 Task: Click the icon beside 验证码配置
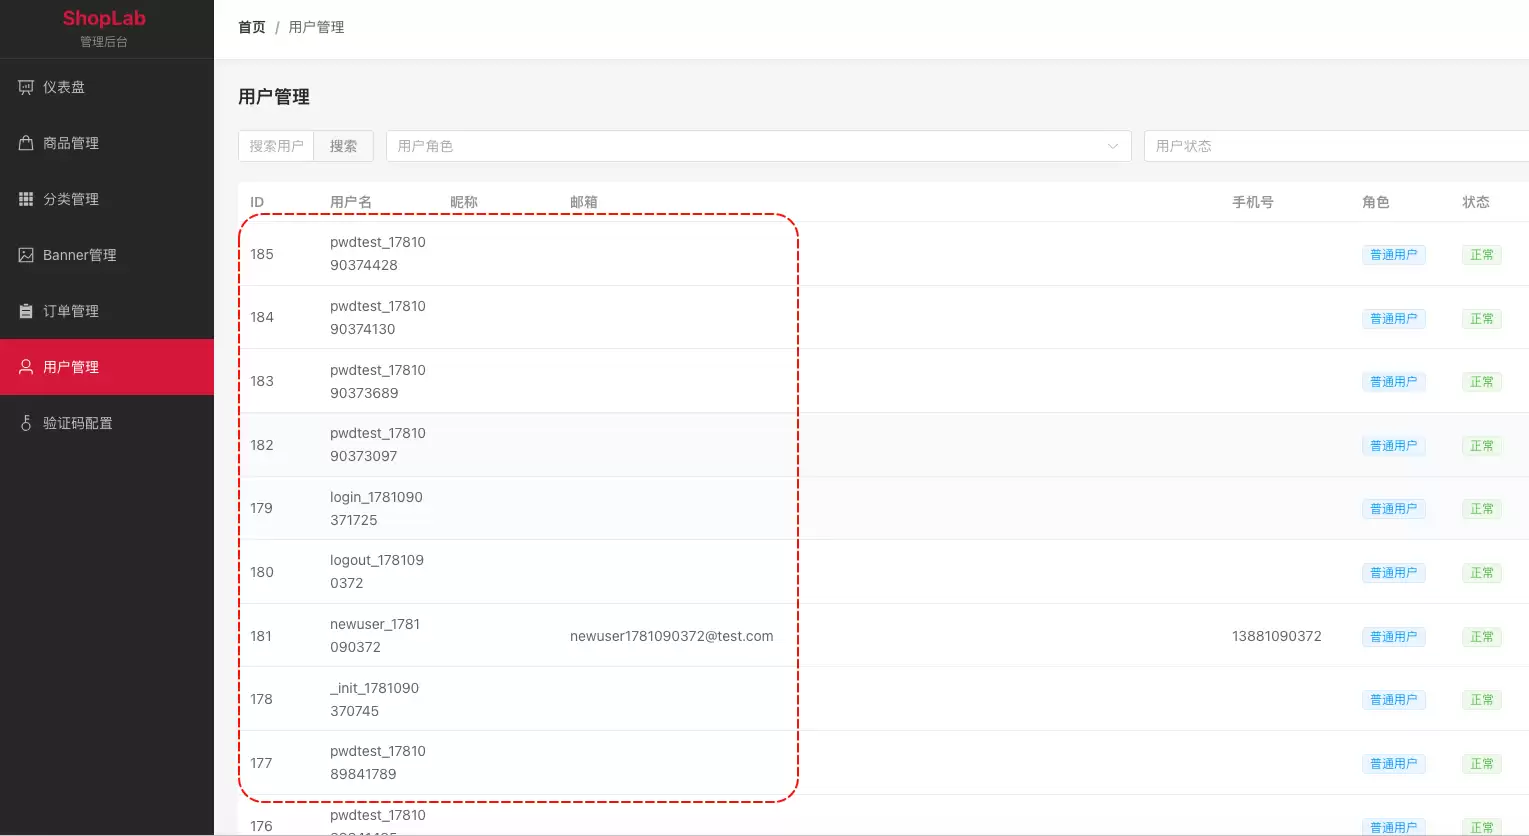click(x=26, y=423)
